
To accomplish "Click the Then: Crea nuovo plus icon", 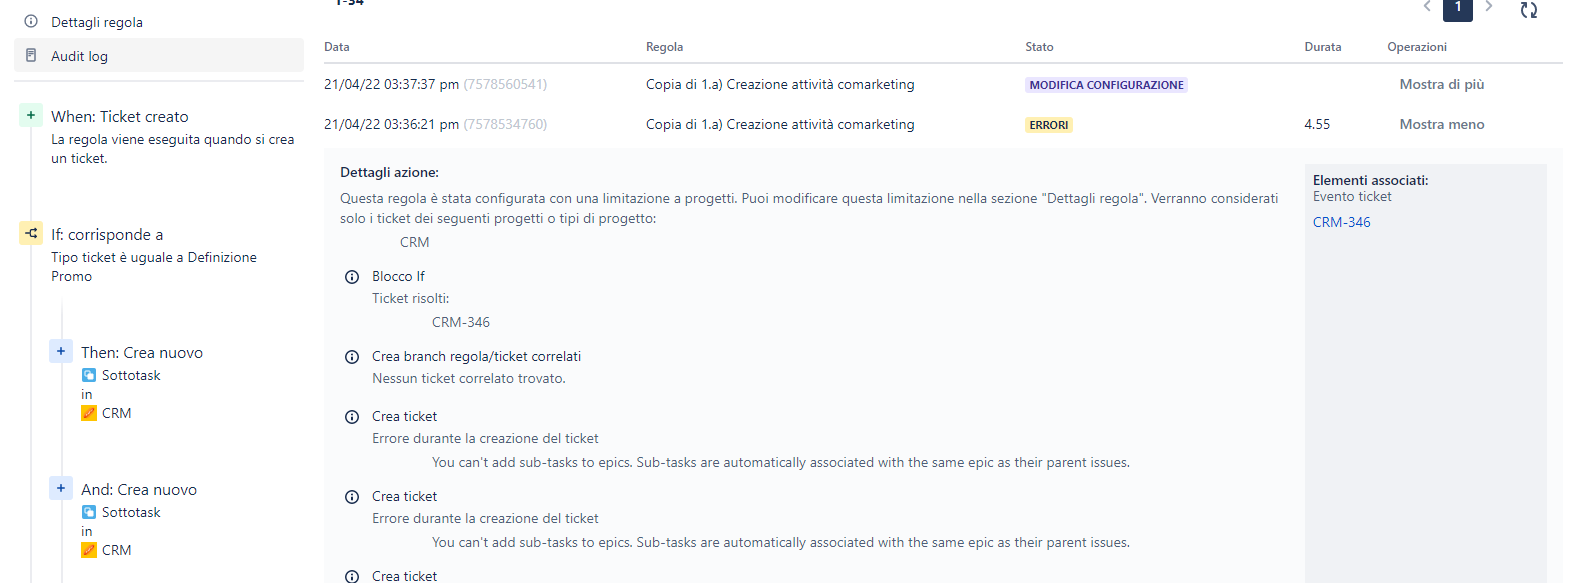I will click(x=61, y=351).
